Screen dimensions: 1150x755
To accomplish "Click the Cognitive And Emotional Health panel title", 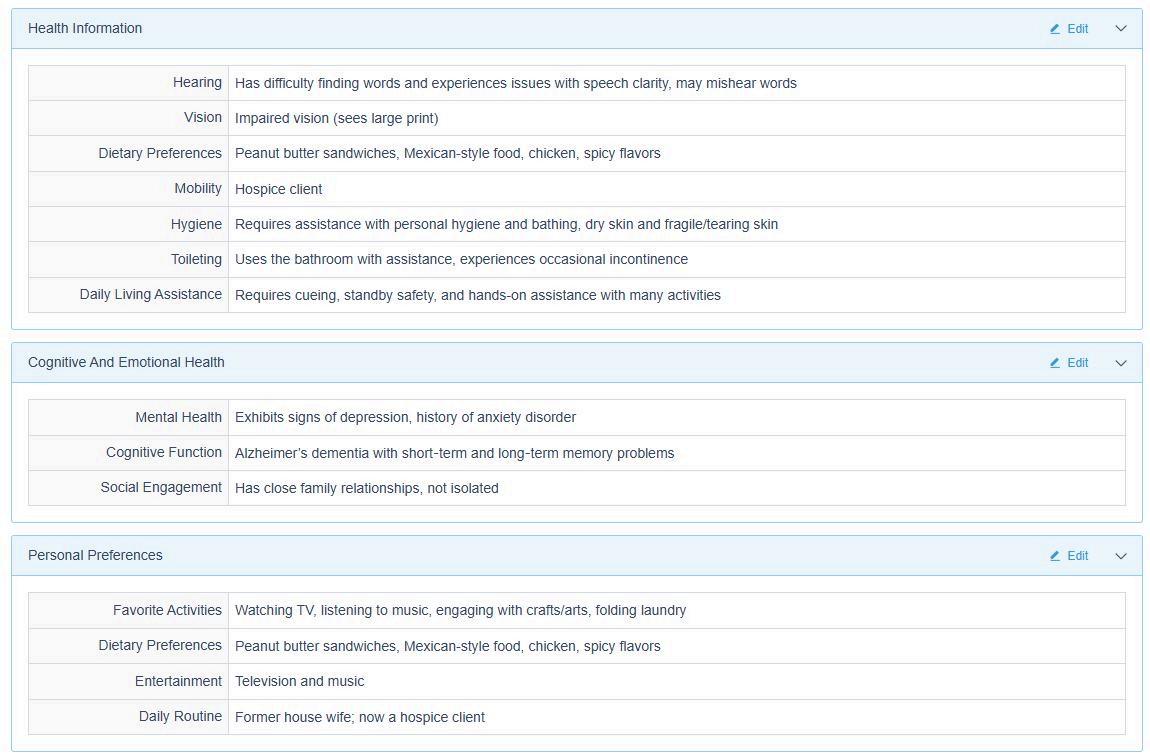I will point(126,362).
